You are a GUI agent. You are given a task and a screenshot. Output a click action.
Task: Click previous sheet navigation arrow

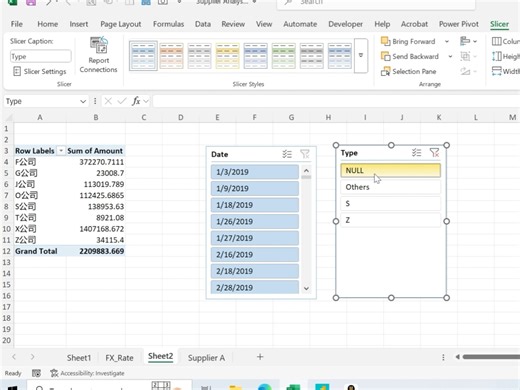[x=14, y=357]
